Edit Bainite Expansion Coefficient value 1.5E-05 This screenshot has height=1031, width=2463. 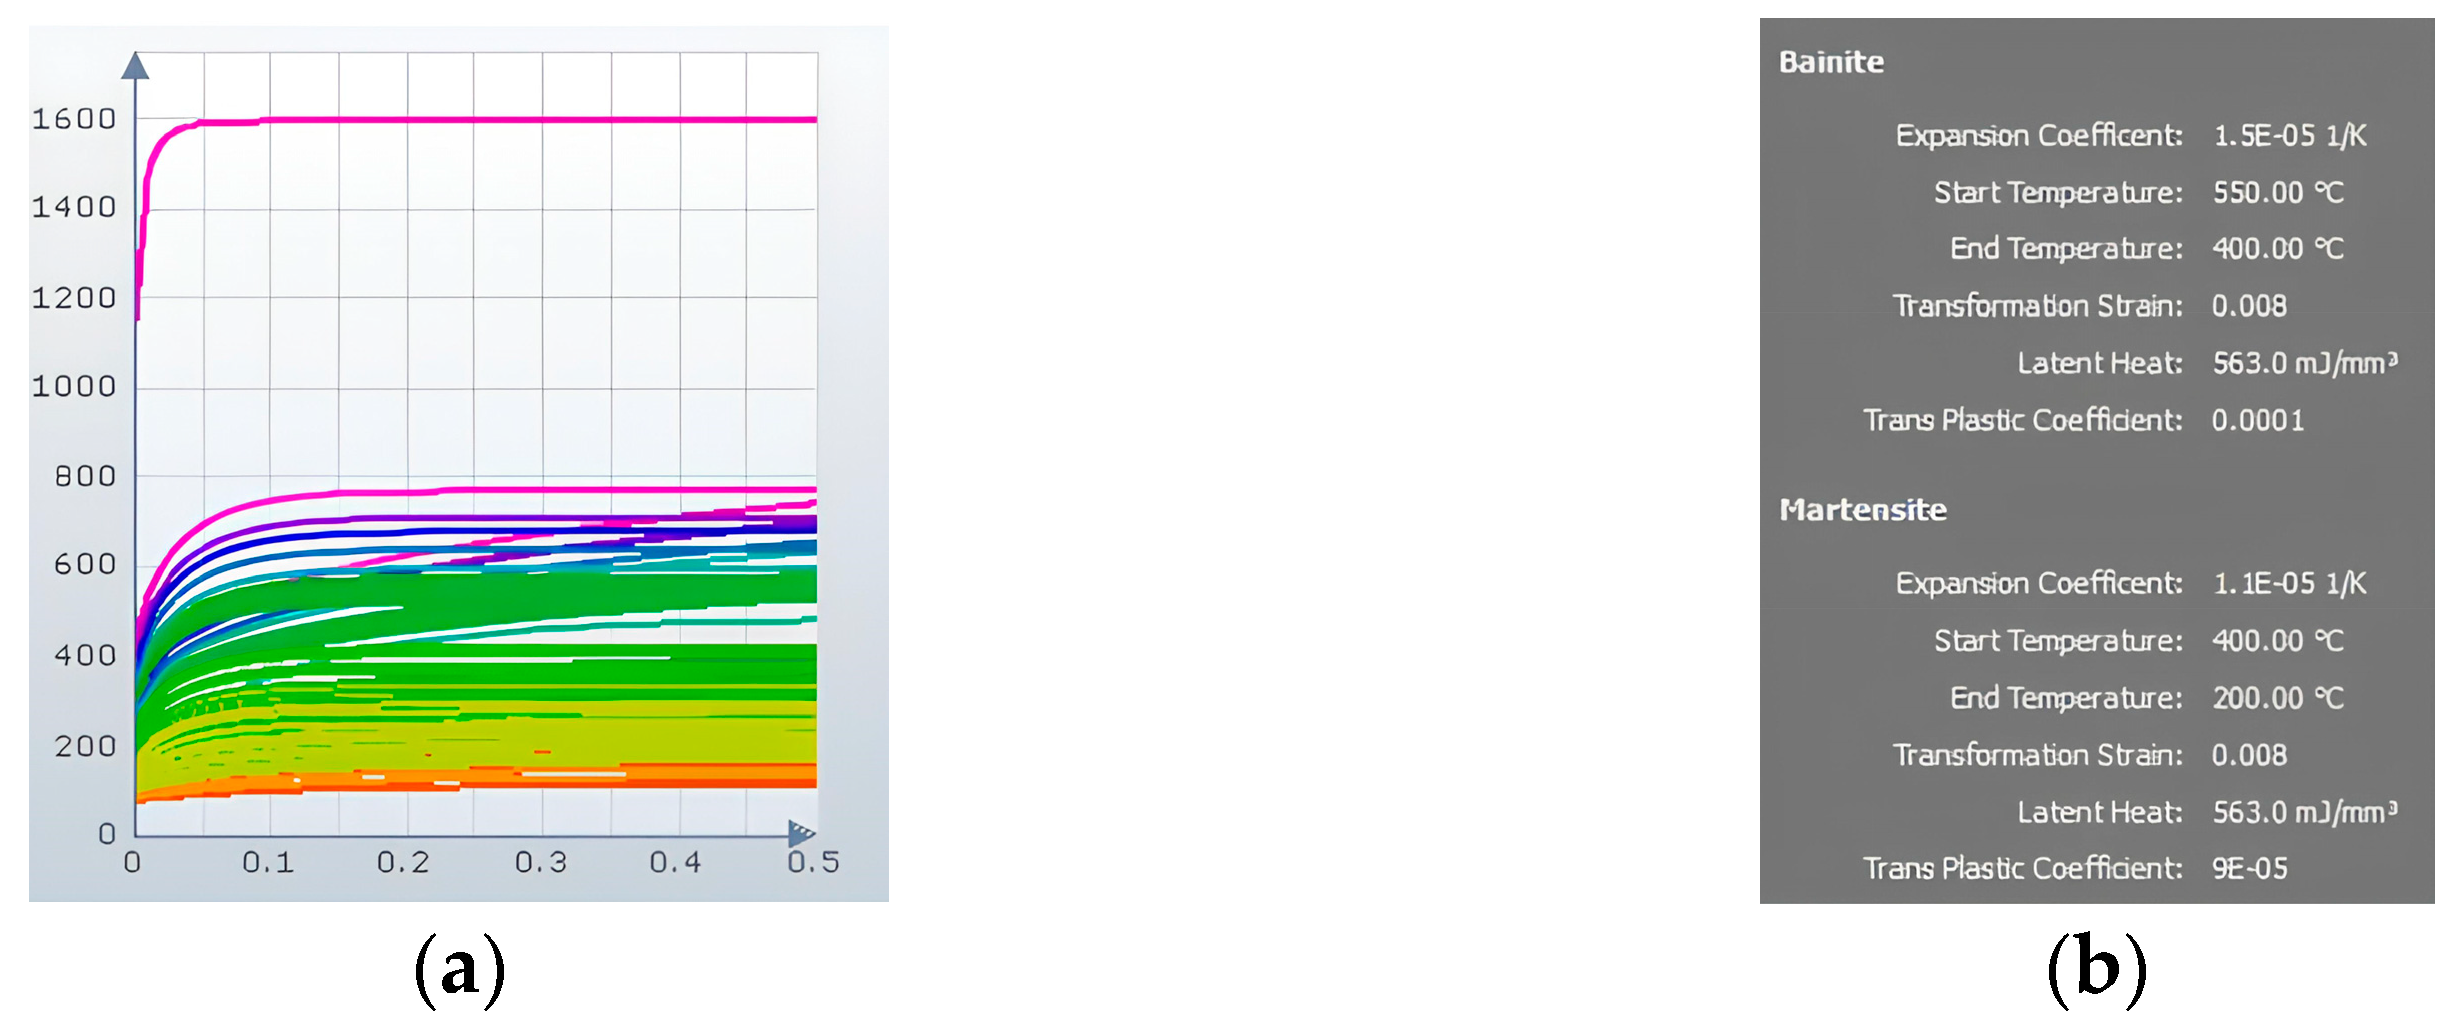(2289, 136)
